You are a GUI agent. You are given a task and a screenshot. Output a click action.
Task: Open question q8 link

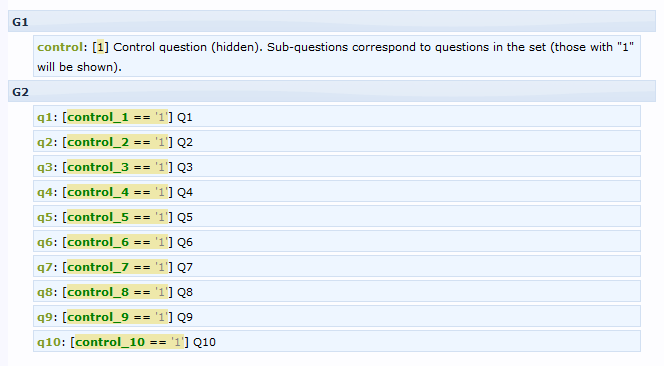point(44,292)
